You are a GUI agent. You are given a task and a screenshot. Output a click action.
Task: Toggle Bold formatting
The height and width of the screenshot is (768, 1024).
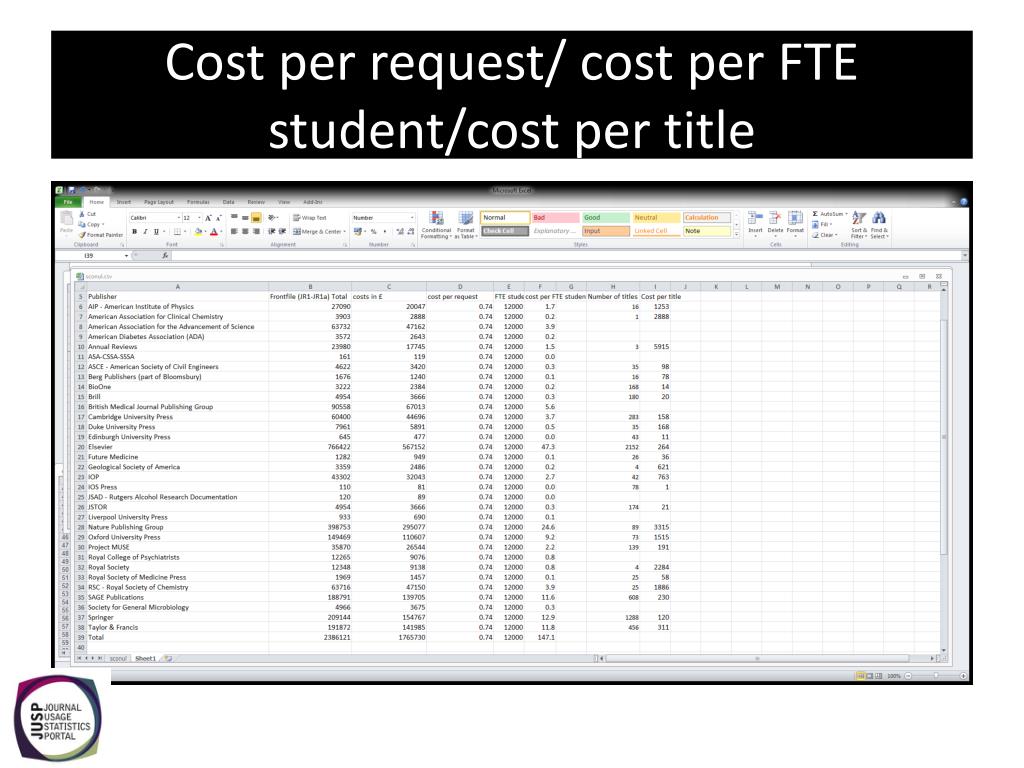point(135,232)
